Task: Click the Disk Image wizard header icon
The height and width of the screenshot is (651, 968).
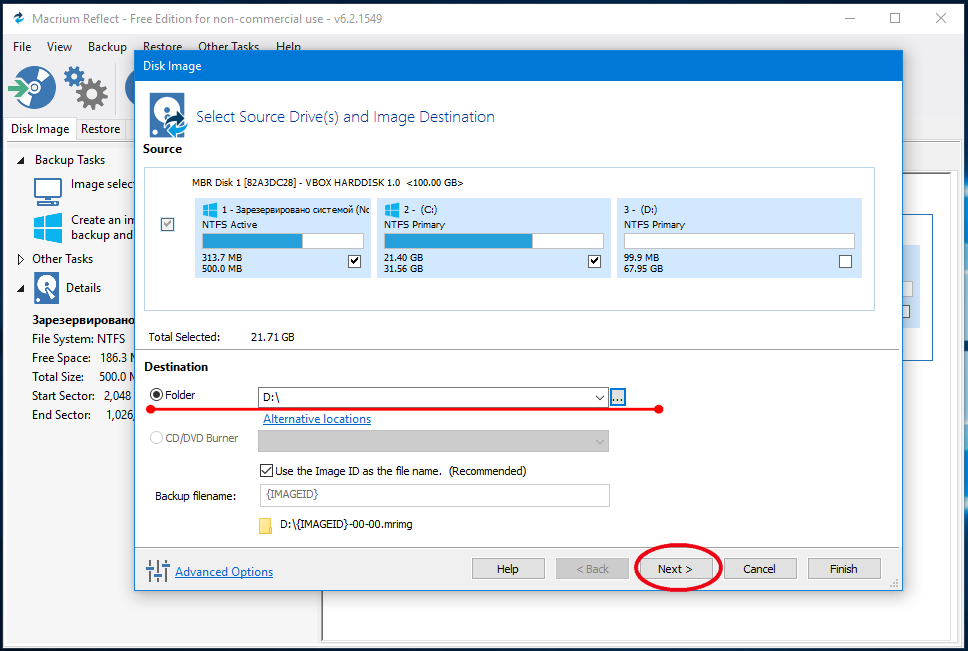Action: click(167, 114)
